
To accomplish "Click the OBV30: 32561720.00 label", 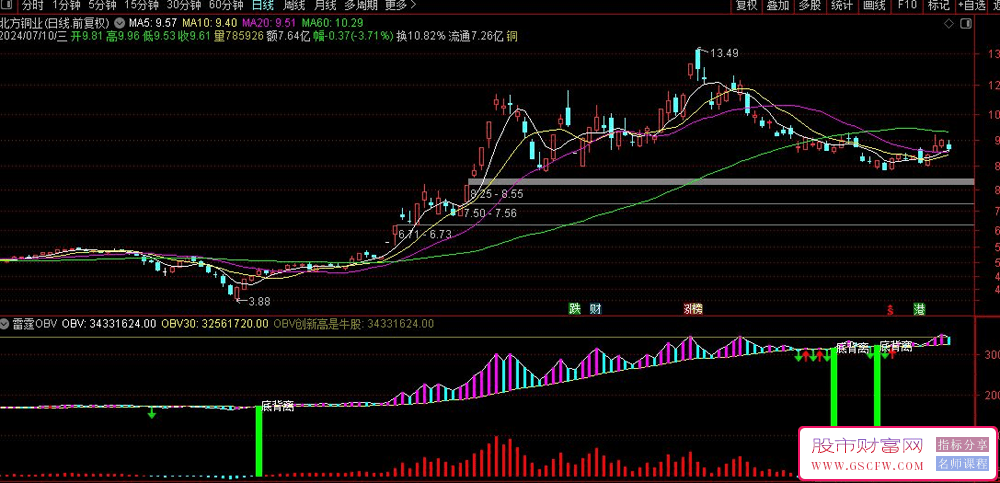I will coord(214,324).
